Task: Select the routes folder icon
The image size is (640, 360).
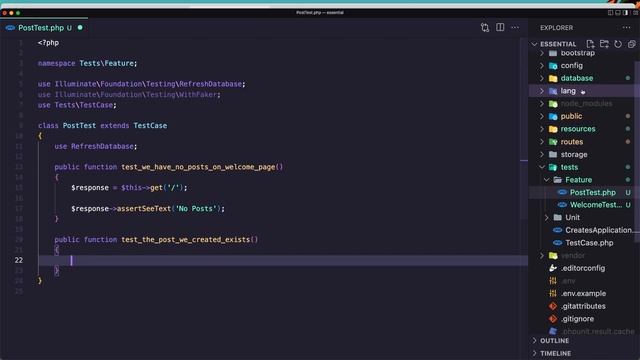Action: [553, 142]
